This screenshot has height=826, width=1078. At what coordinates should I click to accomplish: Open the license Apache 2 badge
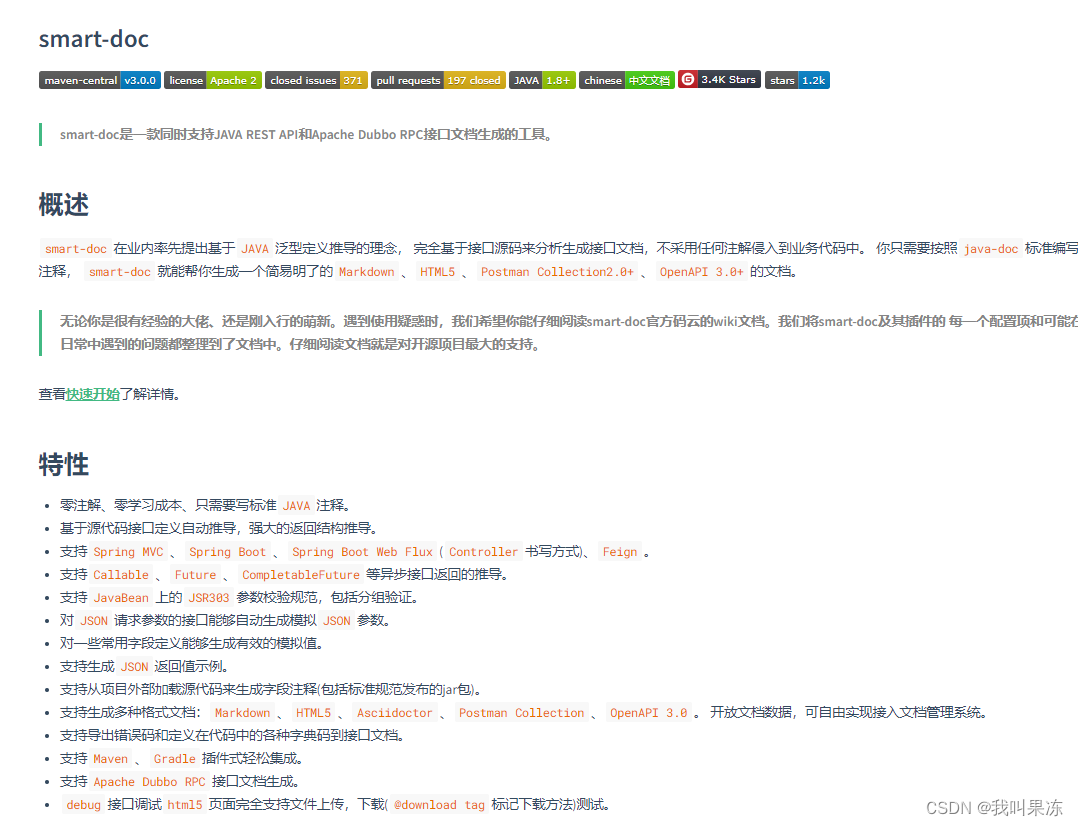[x=212, y=80]
